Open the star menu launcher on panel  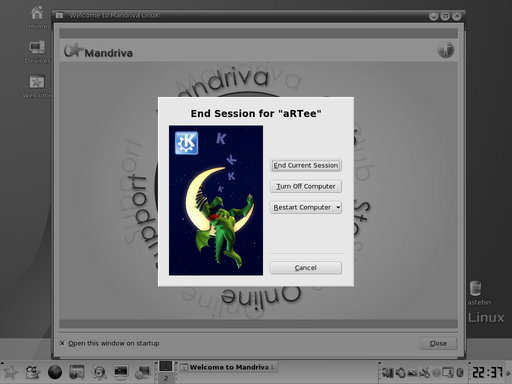[x=10, y=372]
